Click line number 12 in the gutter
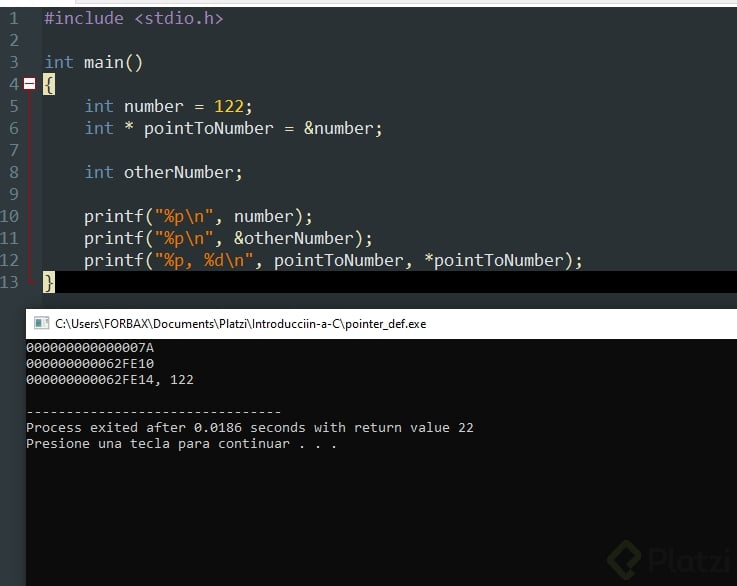 [x=9, y=260]
